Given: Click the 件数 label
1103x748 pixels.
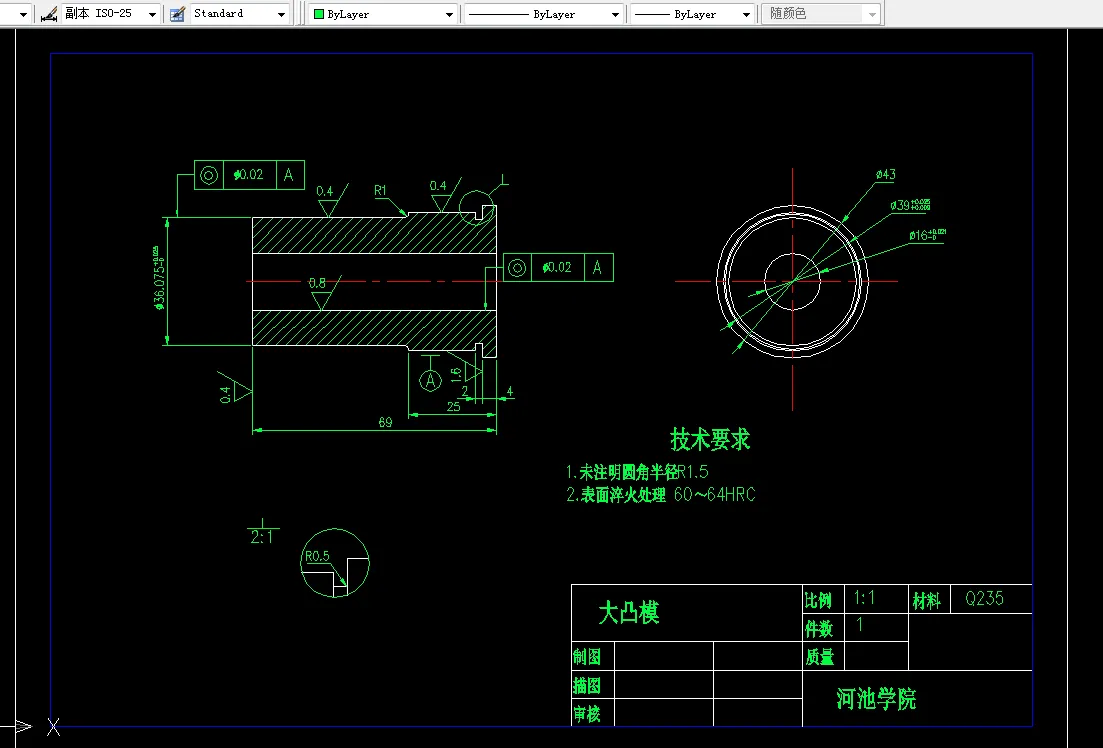Looking at the screenshot, I should (819, 628).
